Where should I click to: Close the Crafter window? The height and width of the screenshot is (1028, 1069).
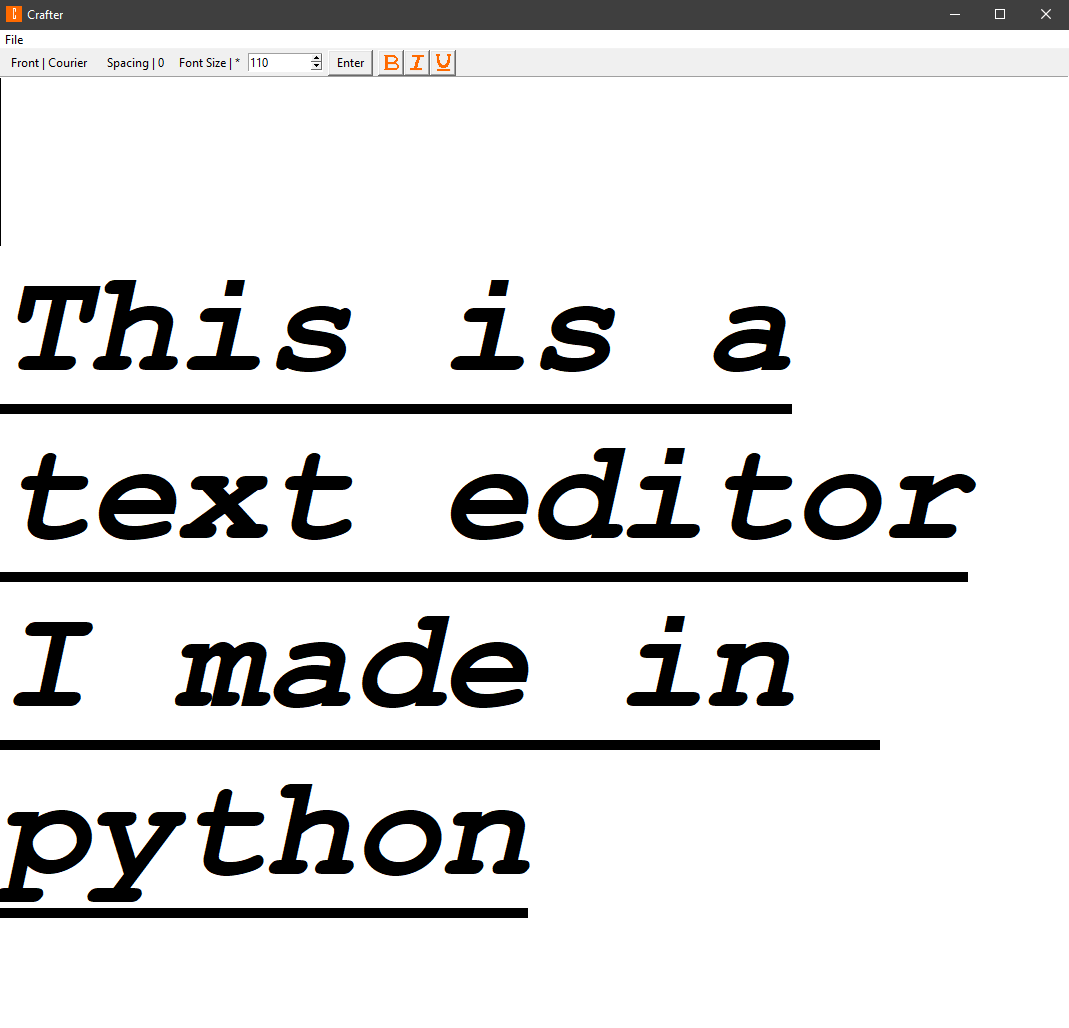point(1046,14)
